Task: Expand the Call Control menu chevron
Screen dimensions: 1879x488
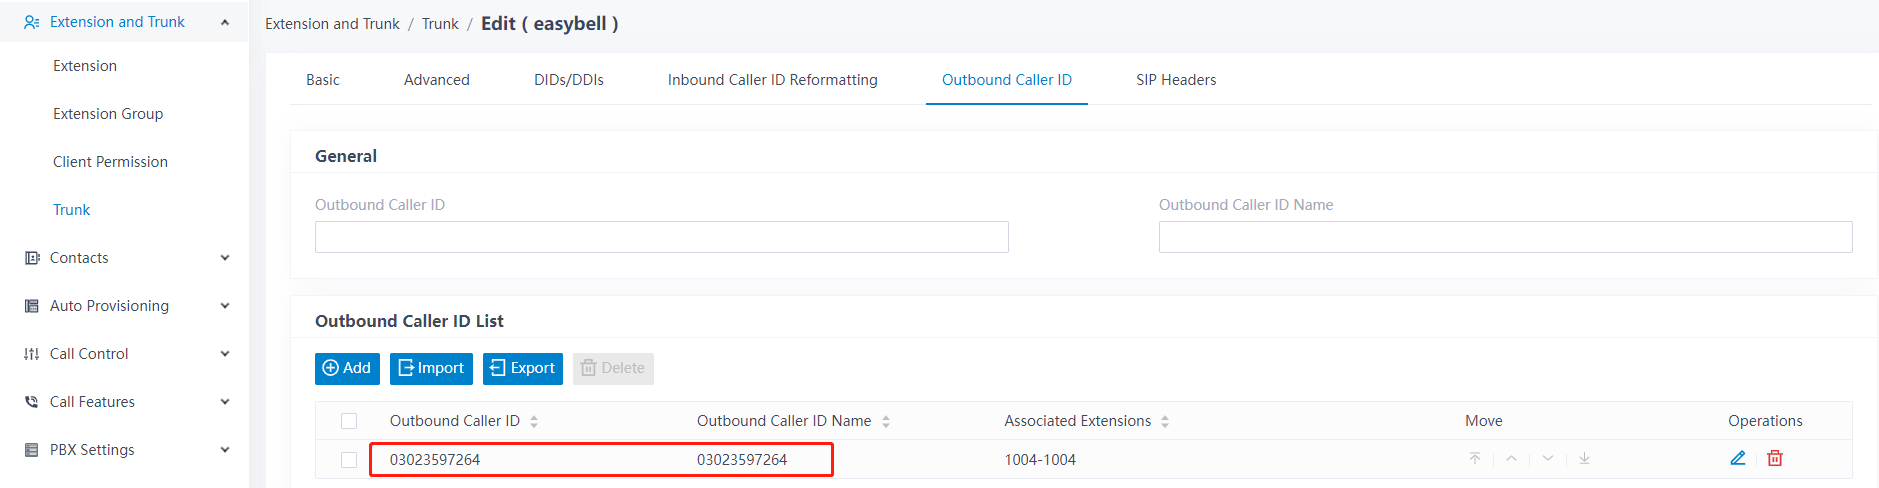Action: 225,354
